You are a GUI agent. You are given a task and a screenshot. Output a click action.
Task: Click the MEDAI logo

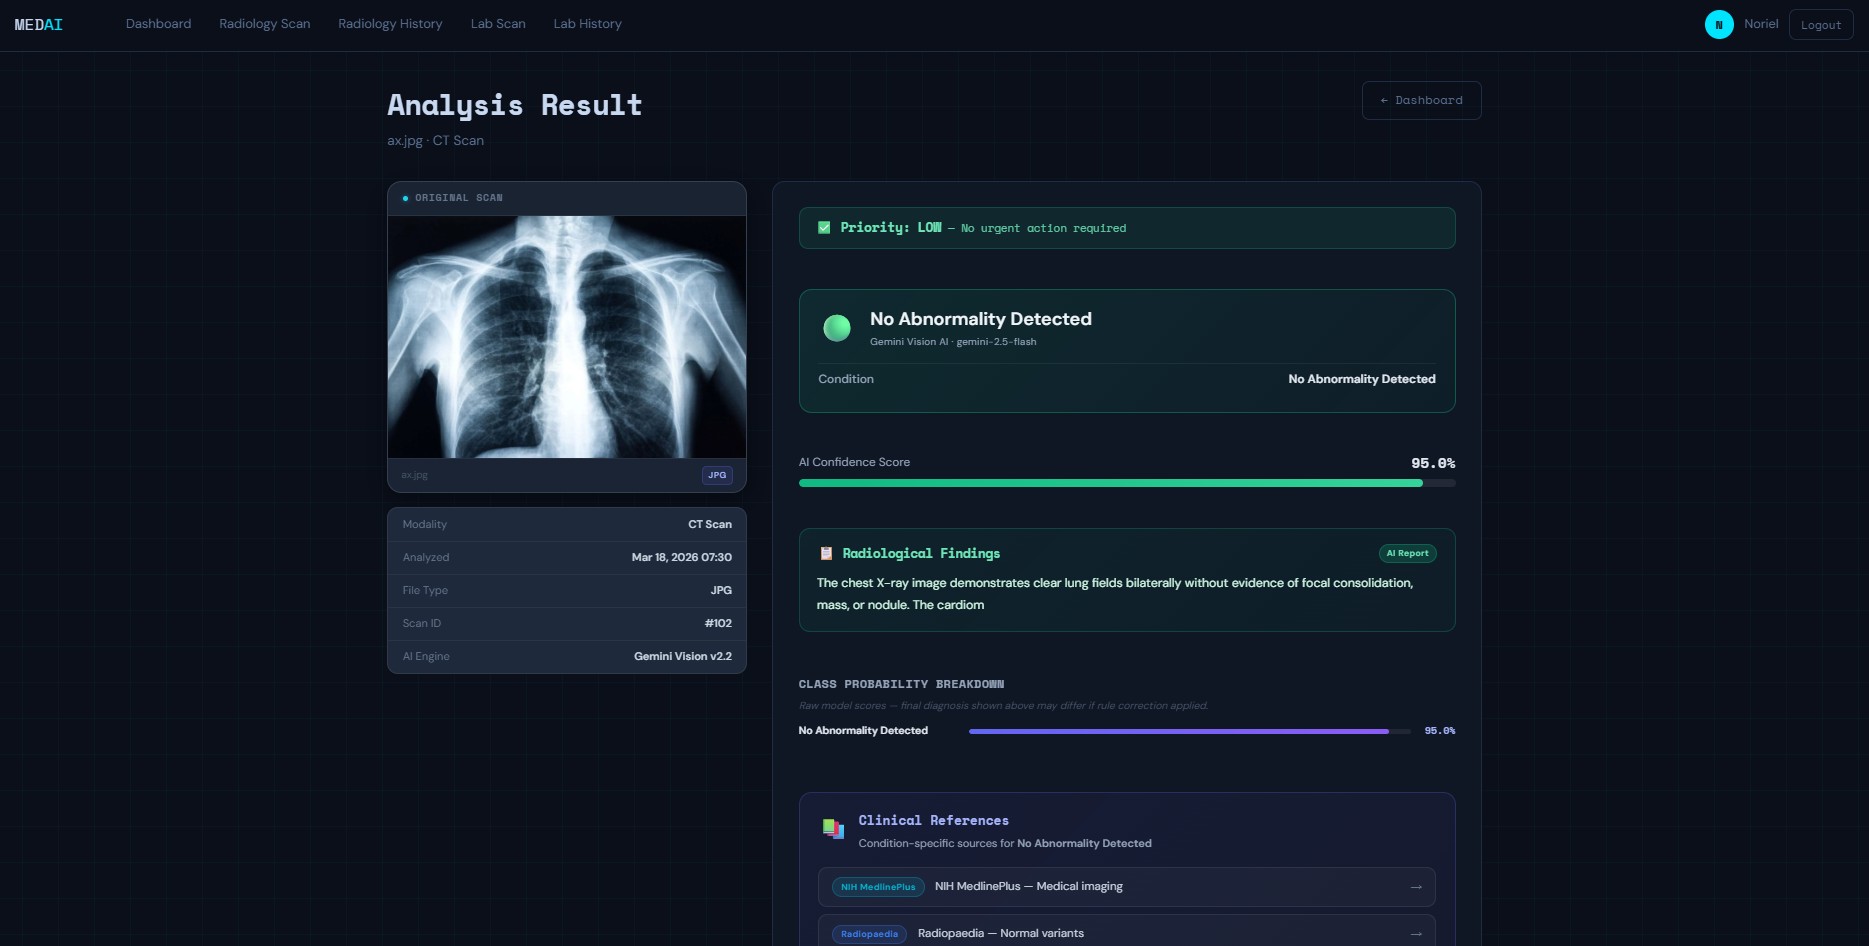pos(38,24)
